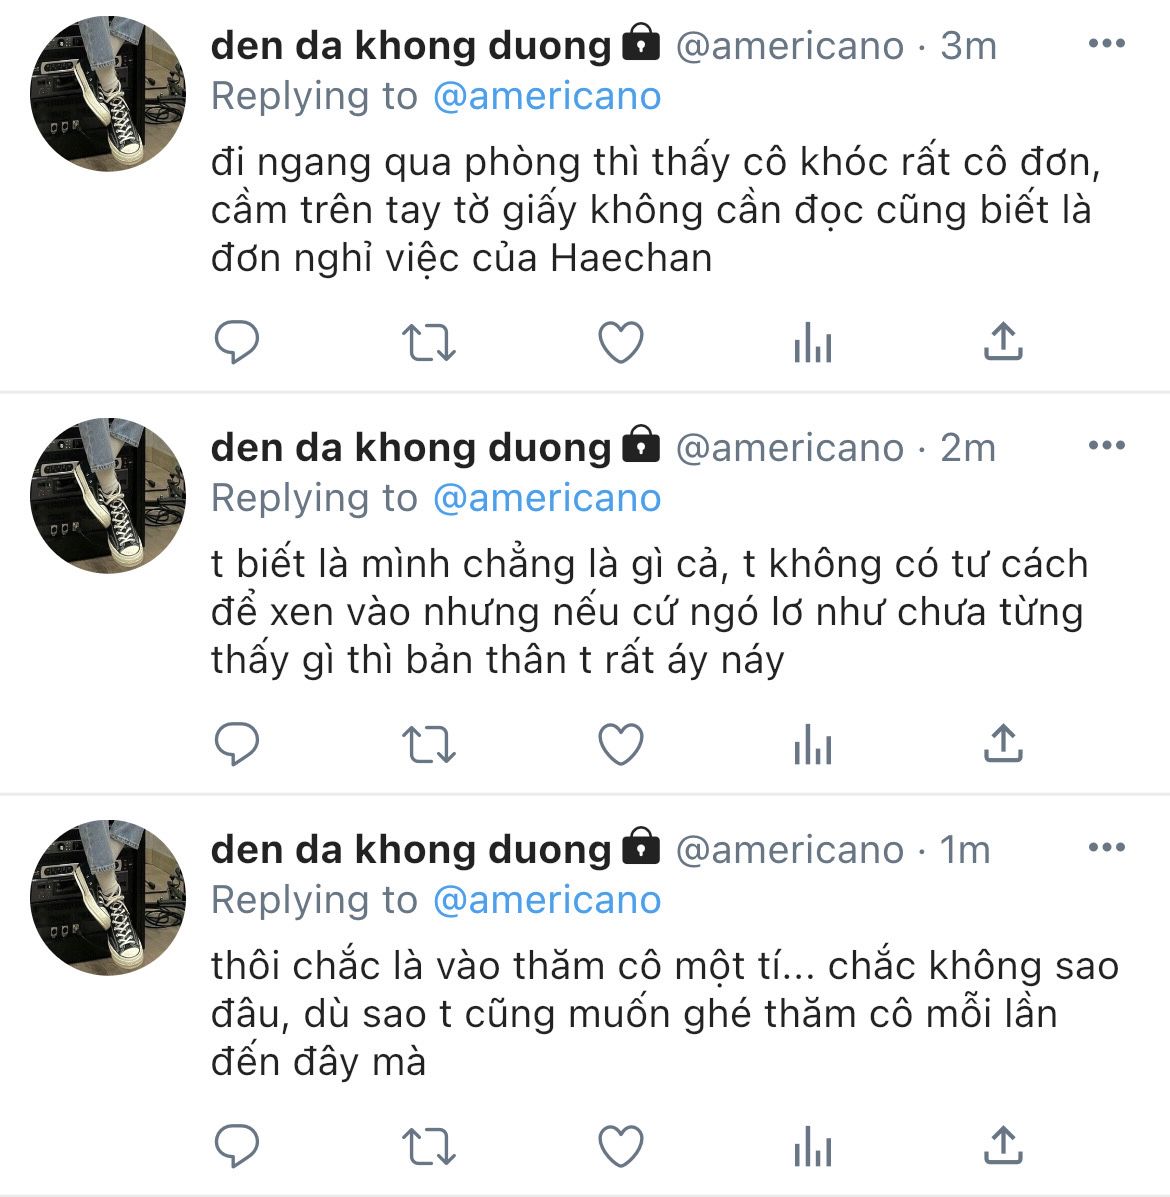This screenshot has width=1170, height=1197.
Task: Reply to the 1m-ago tweet
Action: click(237, 1146)
